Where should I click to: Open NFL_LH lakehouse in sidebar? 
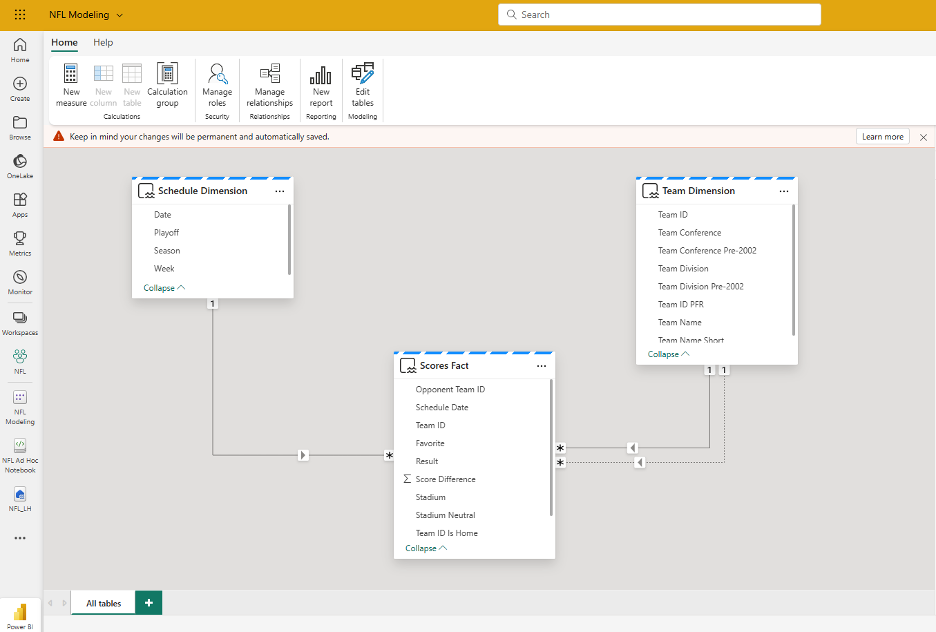tap(20, 500)
